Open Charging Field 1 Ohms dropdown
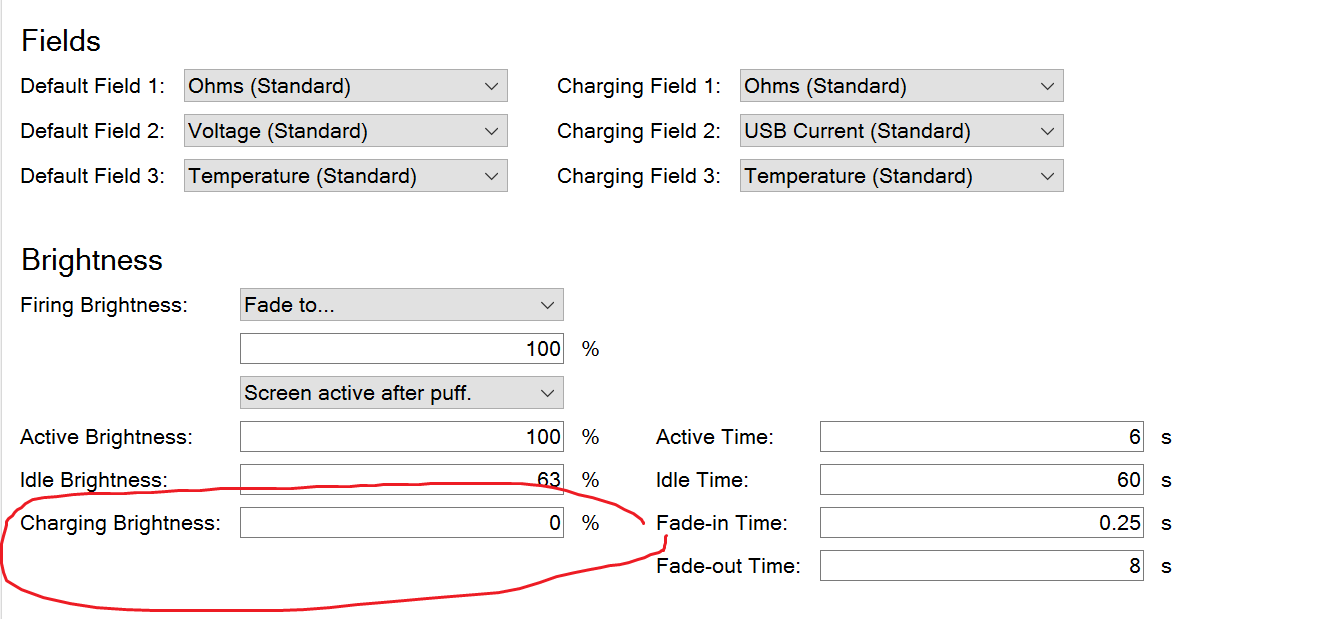The width and height of the screenshot is (1341, 619). click(901, 86)
